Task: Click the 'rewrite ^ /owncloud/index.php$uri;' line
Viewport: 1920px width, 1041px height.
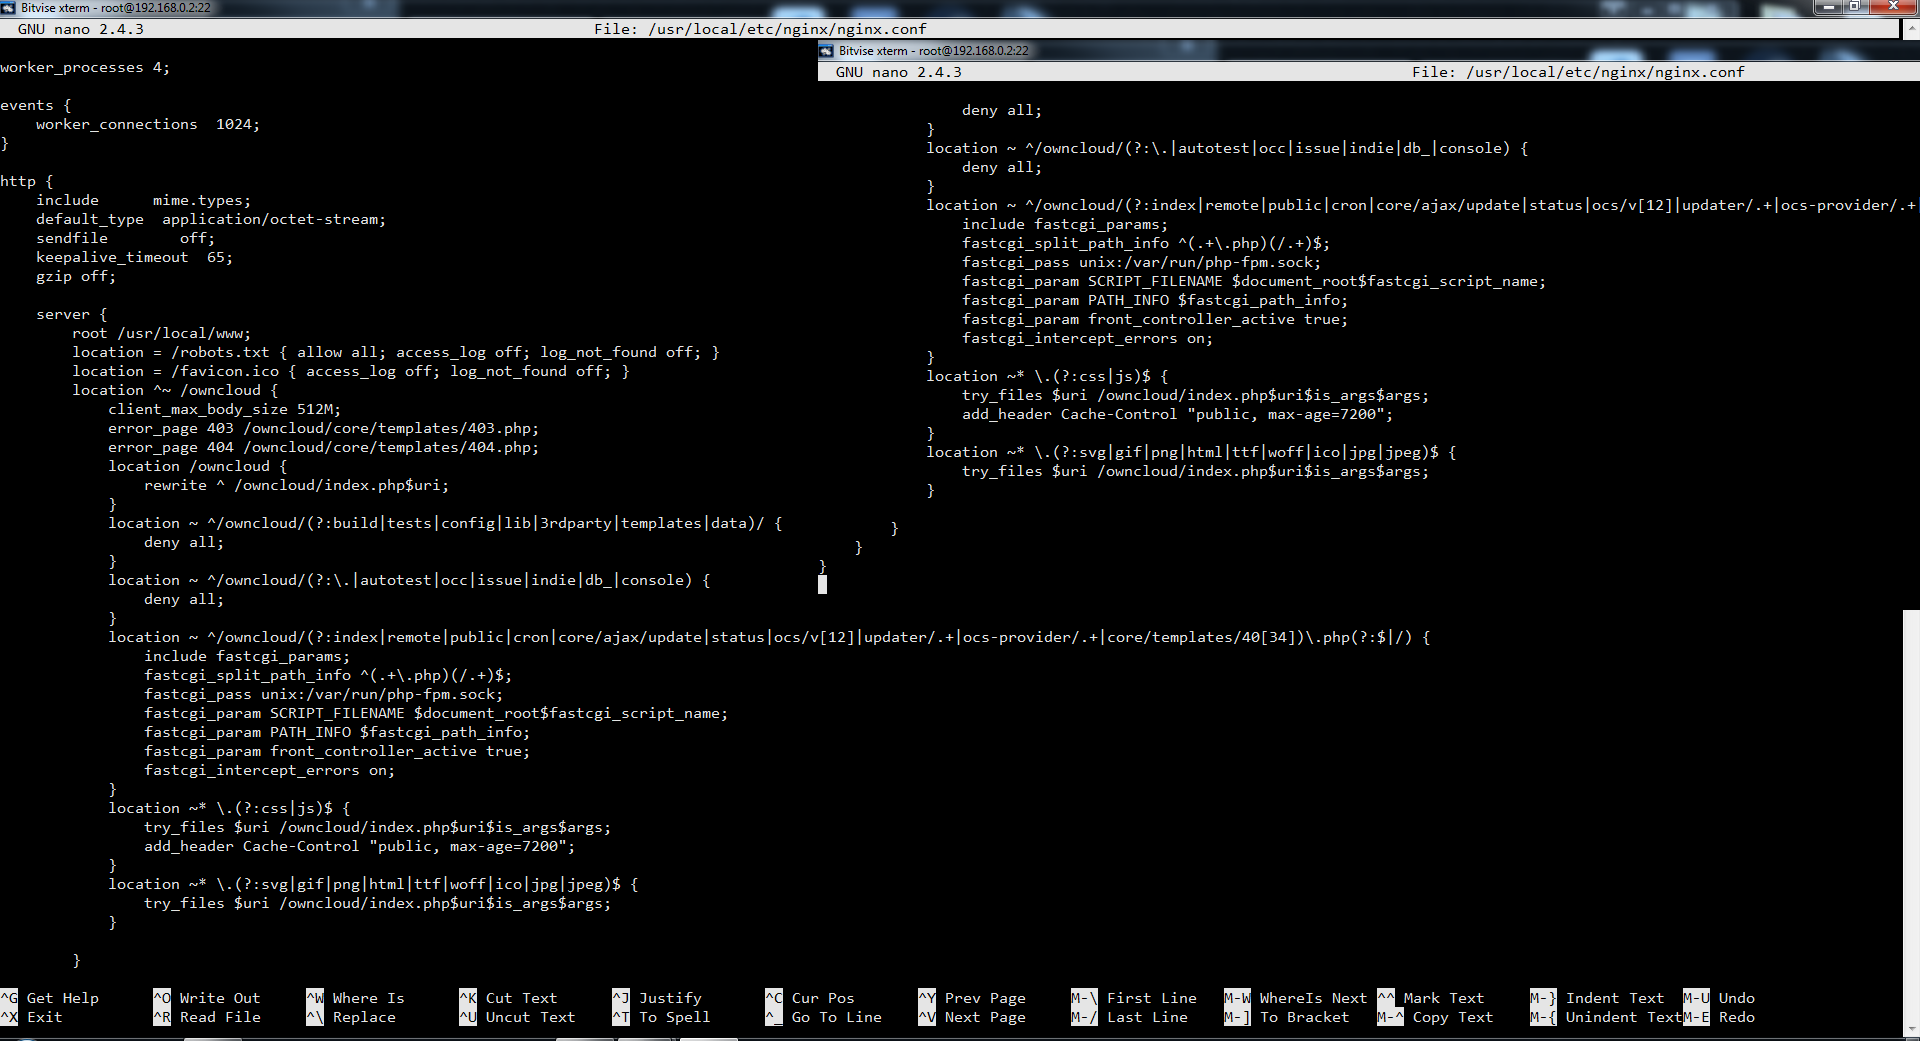Action: coord(297,485)
